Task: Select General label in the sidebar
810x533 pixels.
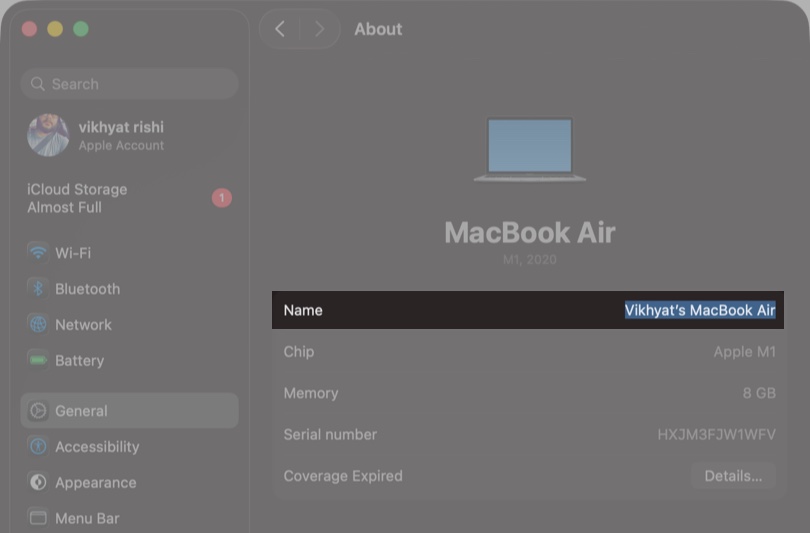Action: (81, 411)
